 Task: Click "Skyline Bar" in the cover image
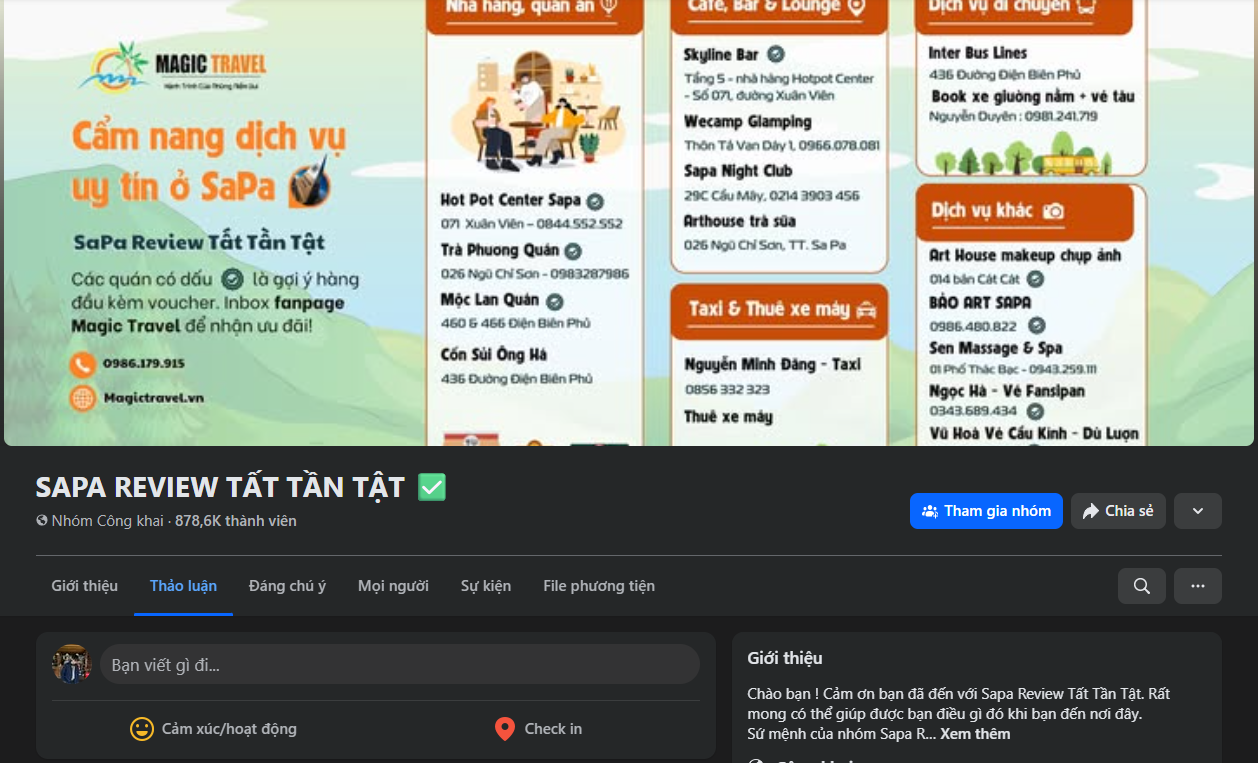coord(721,55)
